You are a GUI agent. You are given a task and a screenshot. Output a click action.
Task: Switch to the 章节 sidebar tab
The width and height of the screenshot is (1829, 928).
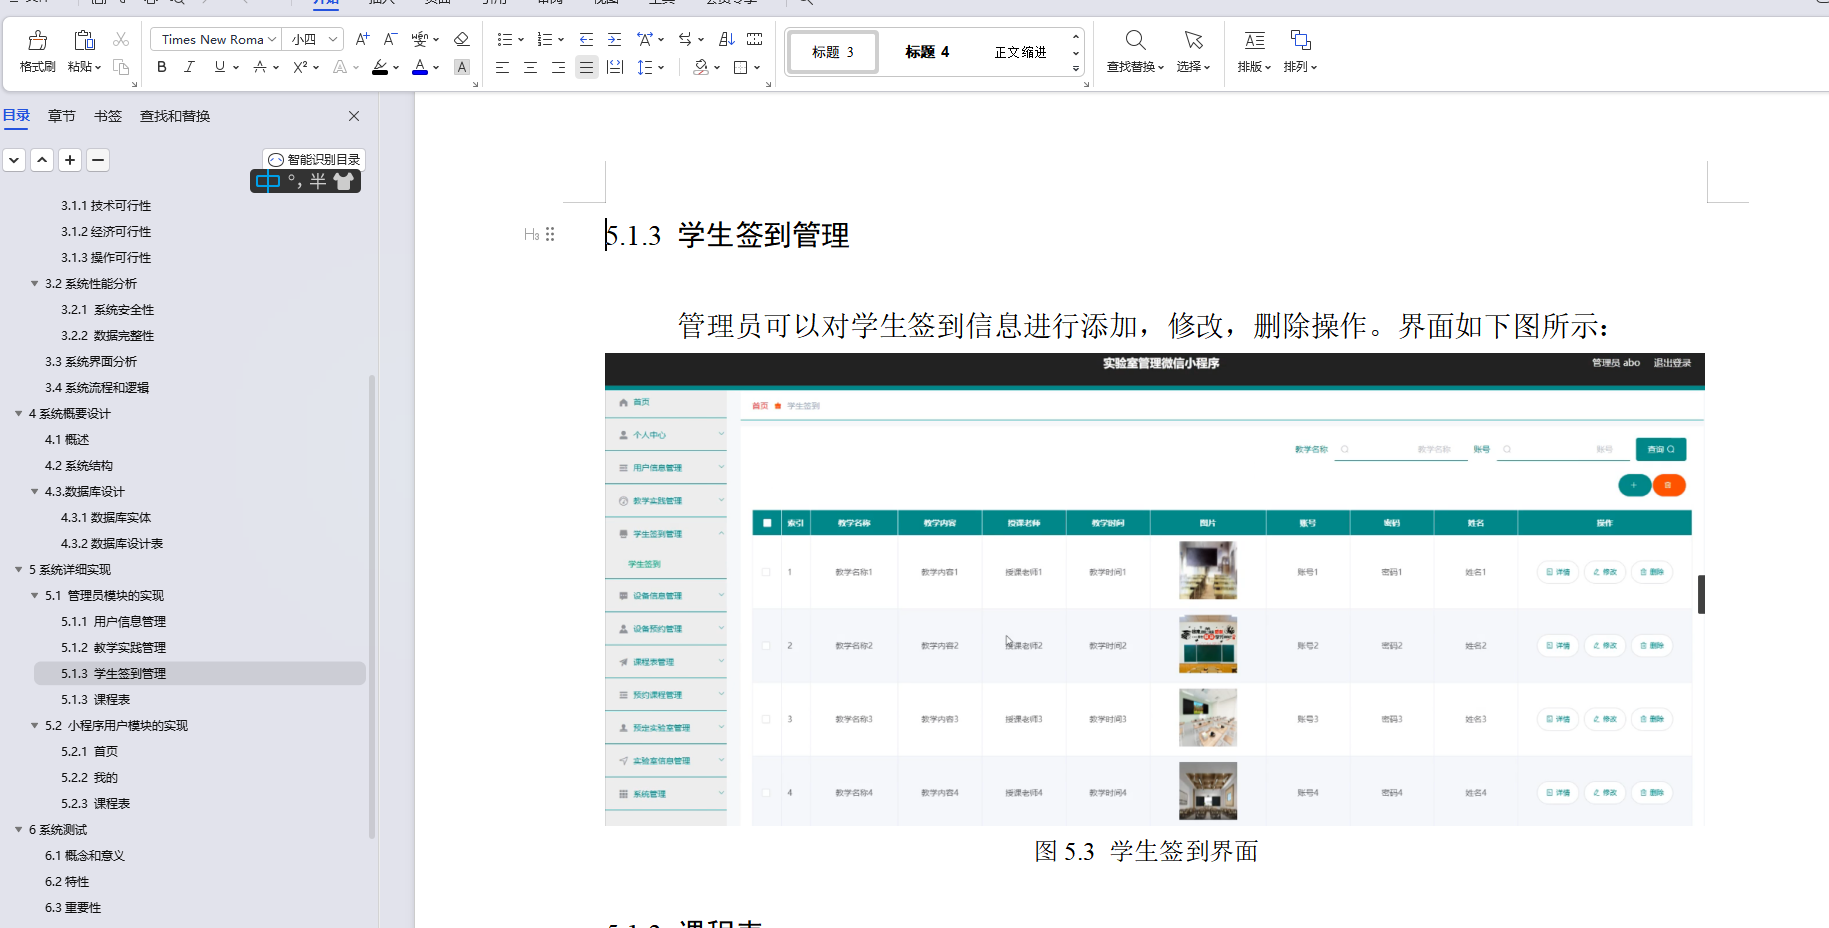[x=61, y=115]
